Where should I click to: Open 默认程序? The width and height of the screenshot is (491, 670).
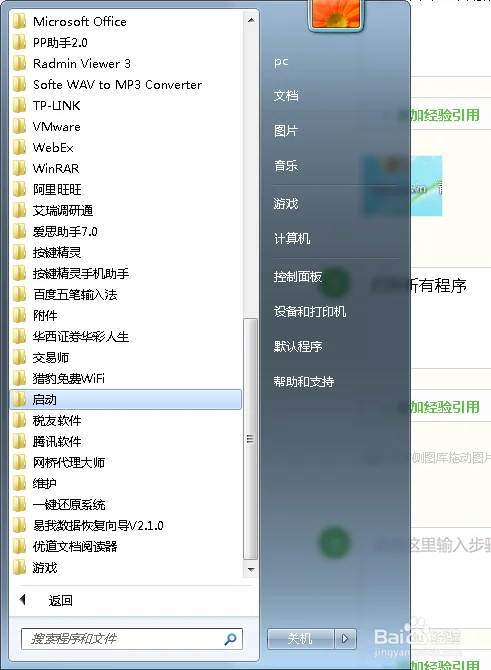point(298,346)
